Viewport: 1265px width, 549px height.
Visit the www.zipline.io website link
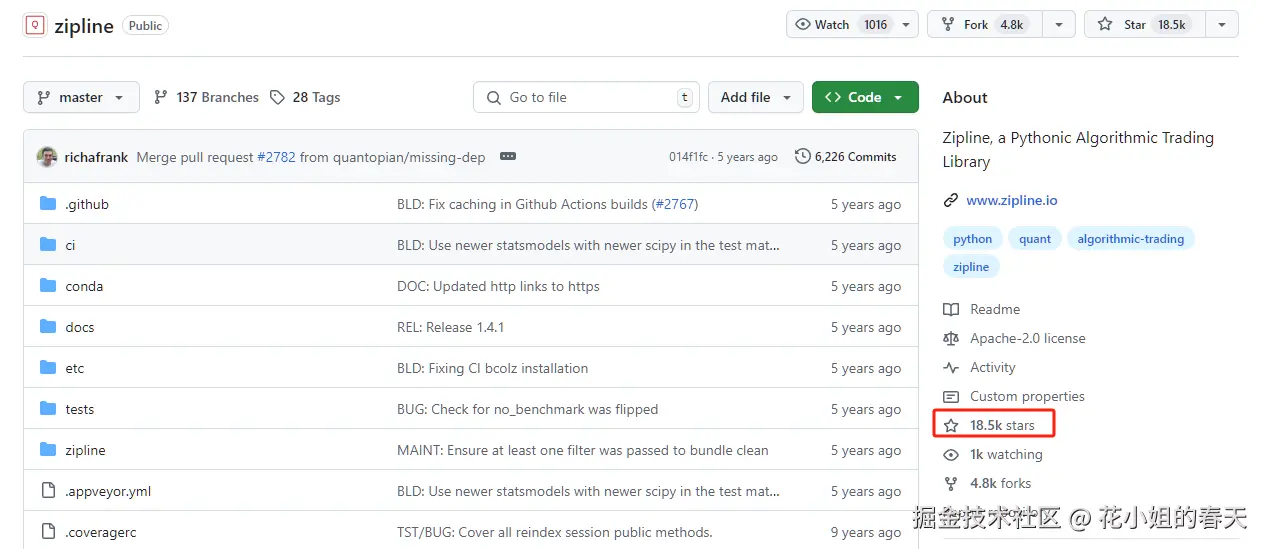[1011, 200]
